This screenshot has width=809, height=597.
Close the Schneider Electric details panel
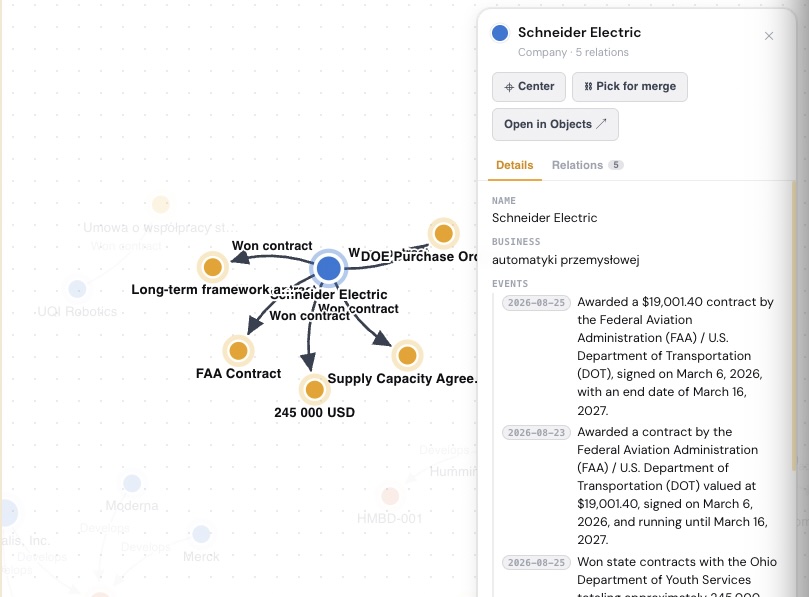769,36
